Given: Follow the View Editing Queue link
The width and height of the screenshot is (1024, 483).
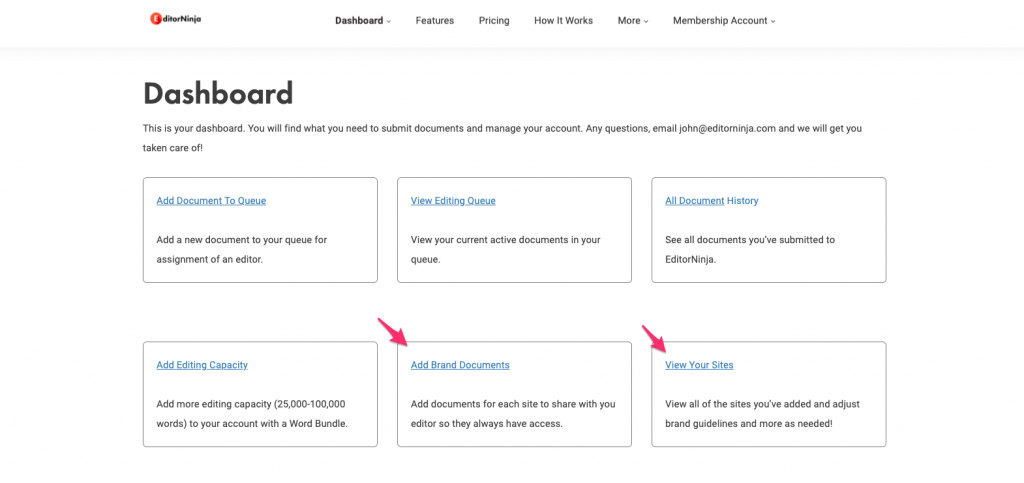Looking at the screenshot, I should point(453,201).
